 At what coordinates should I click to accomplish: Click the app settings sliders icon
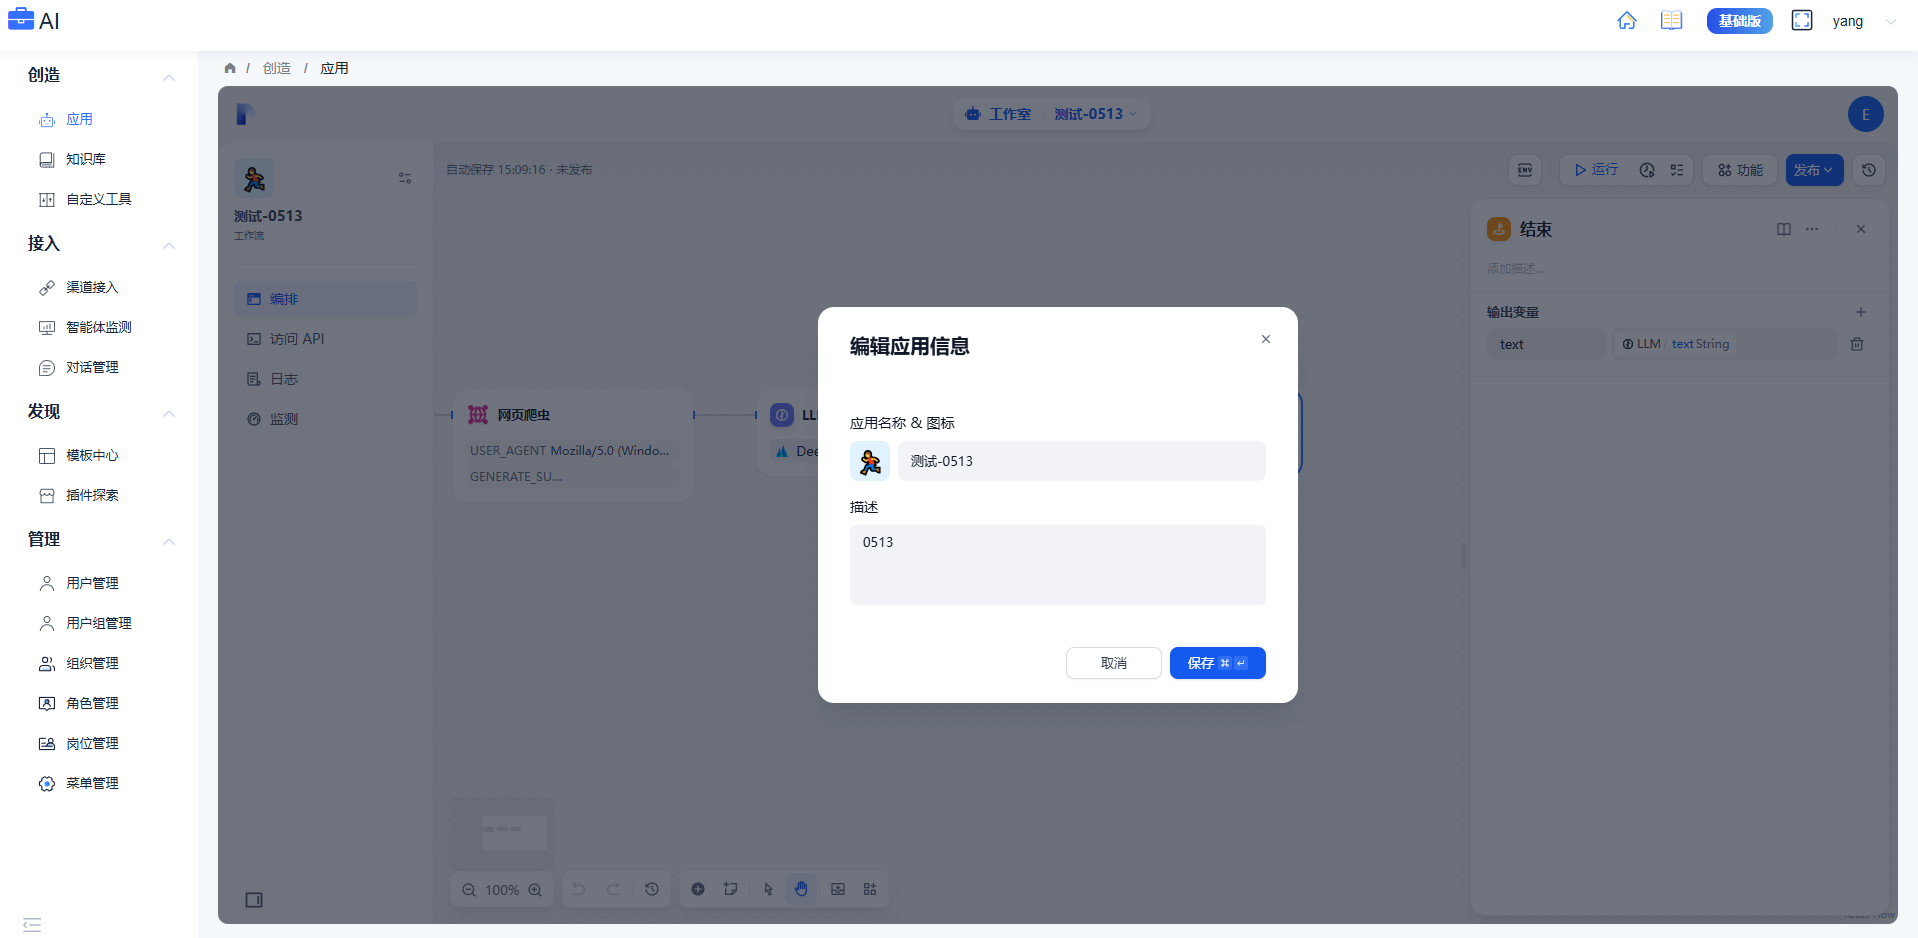point(405,178)
